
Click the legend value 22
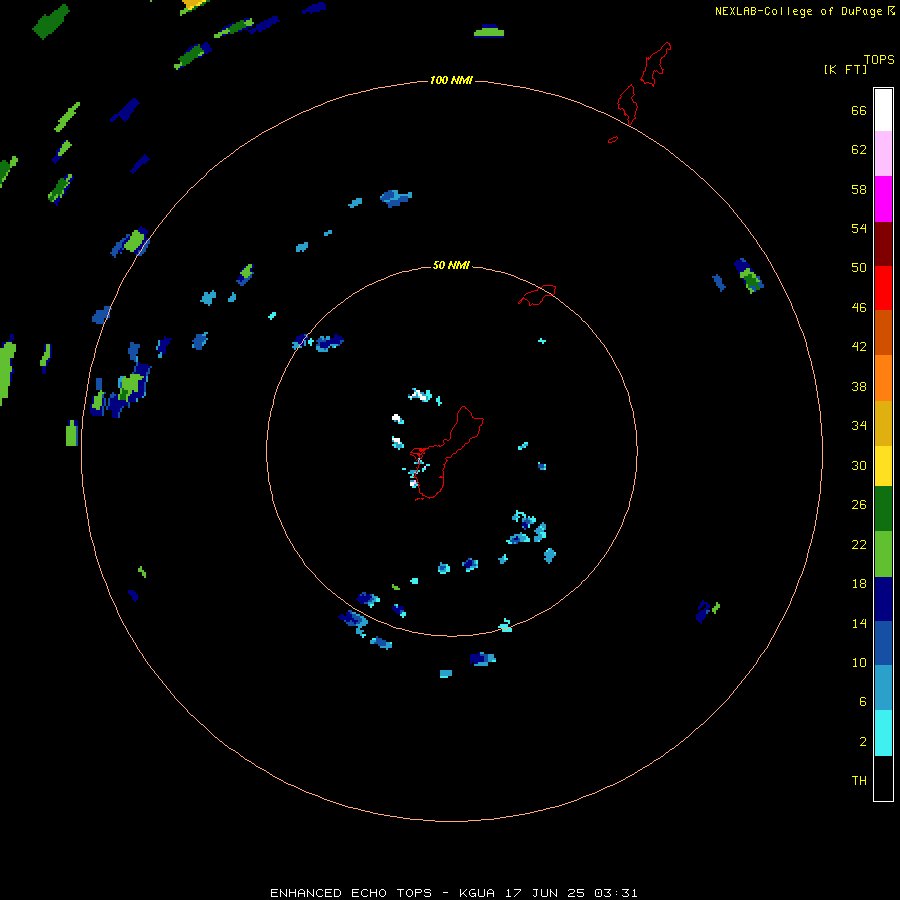click(859, 544)
